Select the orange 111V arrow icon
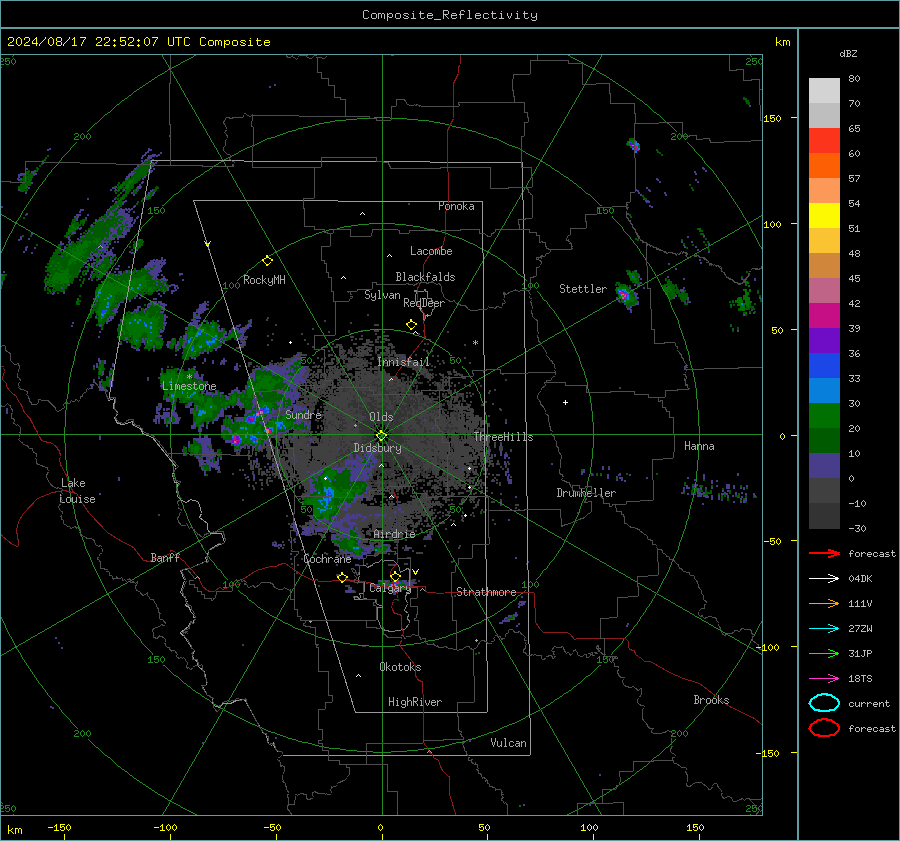900x841 pixels. 824,603
